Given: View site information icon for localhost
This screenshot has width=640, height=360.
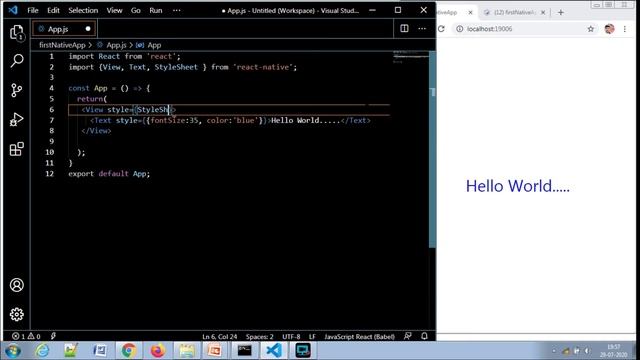Looking at the screenshot, I should coord(460,29).
